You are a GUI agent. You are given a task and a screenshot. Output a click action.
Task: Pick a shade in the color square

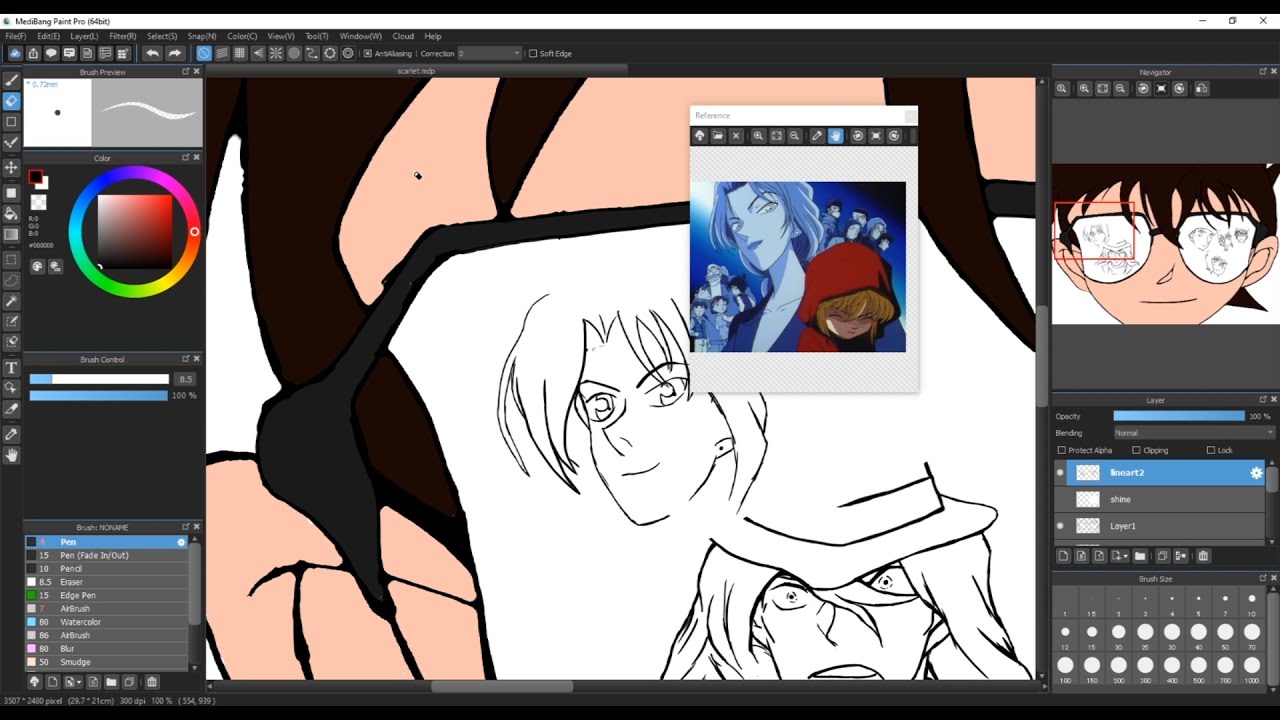[134, 232]
